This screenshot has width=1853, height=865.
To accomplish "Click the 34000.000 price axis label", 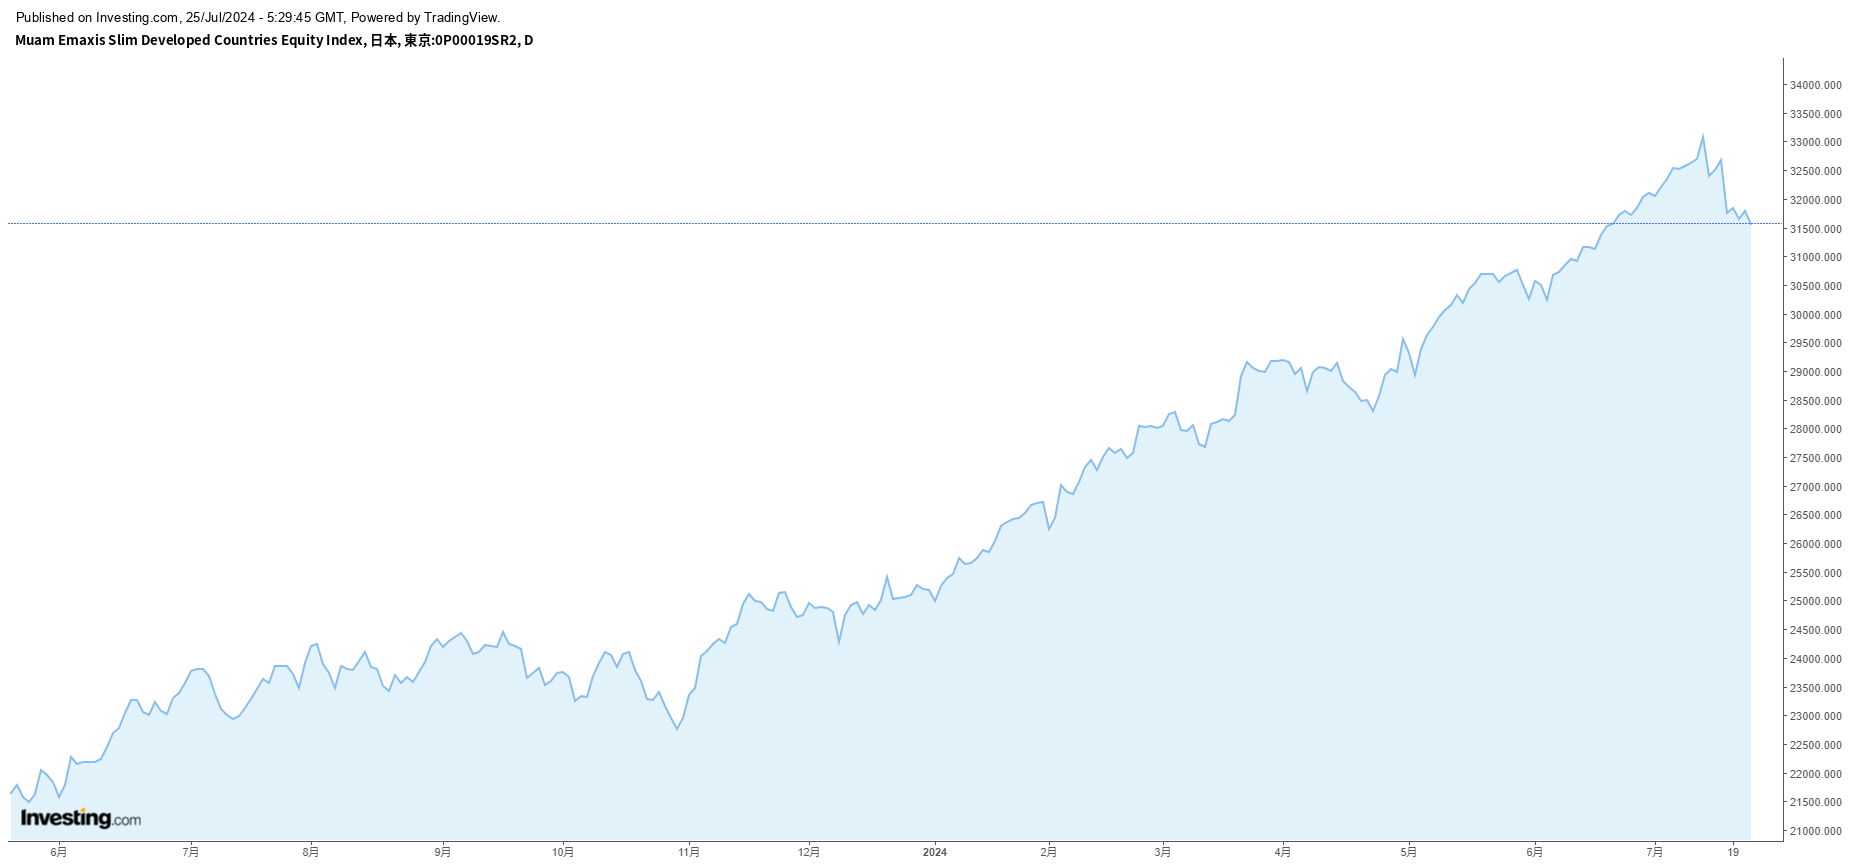I will click(x=1815, y=86).
